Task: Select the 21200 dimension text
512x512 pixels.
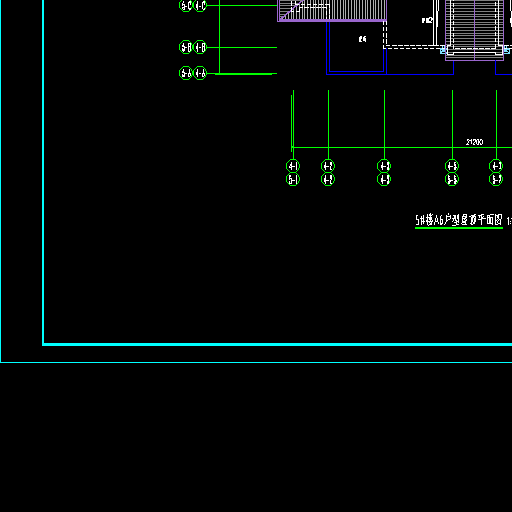Action: 474,142
